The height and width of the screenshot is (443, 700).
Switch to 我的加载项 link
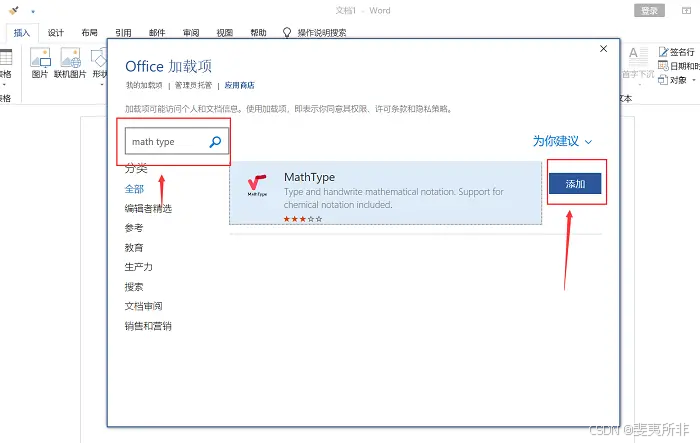[144, 85]
